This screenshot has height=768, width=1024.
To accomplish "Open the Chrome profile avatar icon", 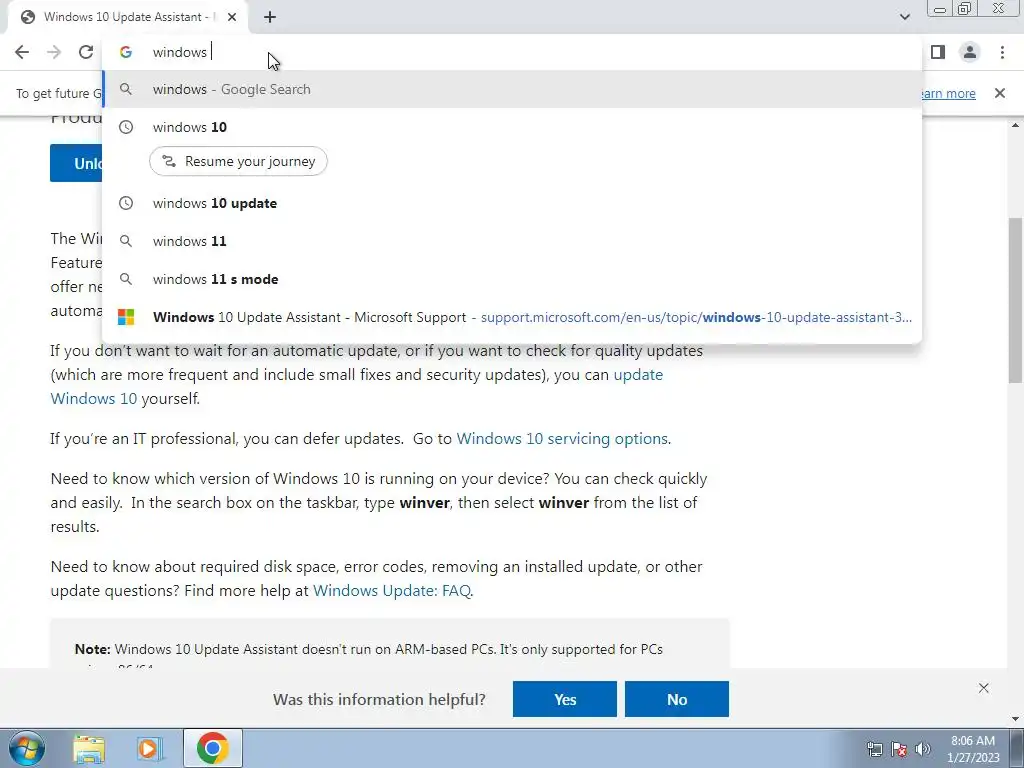I will tap(970, 52).
